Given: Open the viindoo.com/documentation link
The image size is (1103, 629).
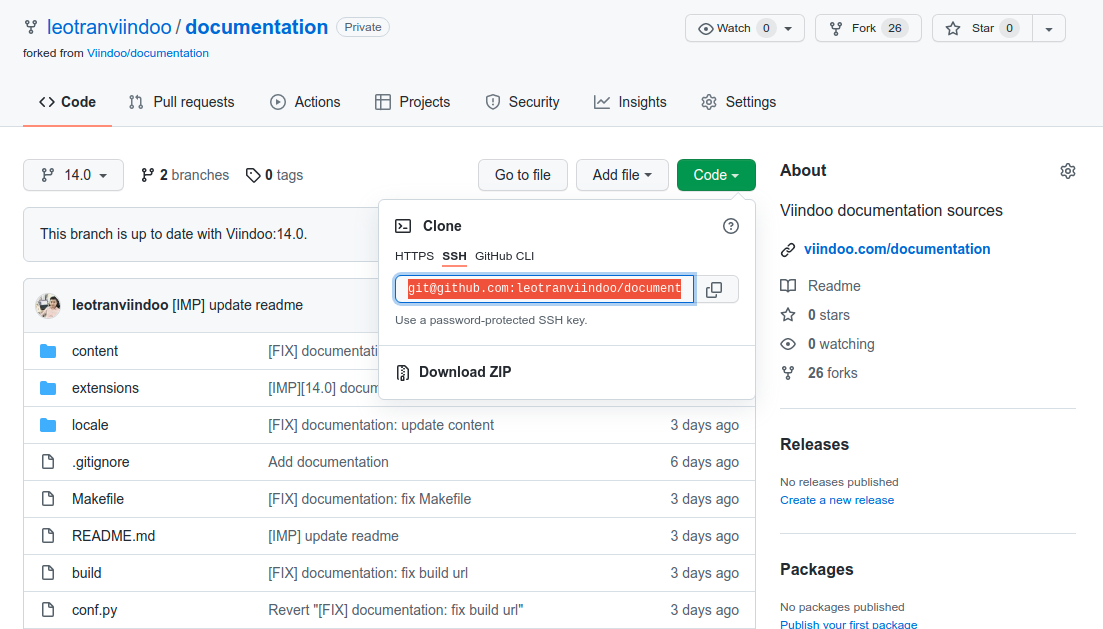Looking at the screenshot, I should point(896,249).
